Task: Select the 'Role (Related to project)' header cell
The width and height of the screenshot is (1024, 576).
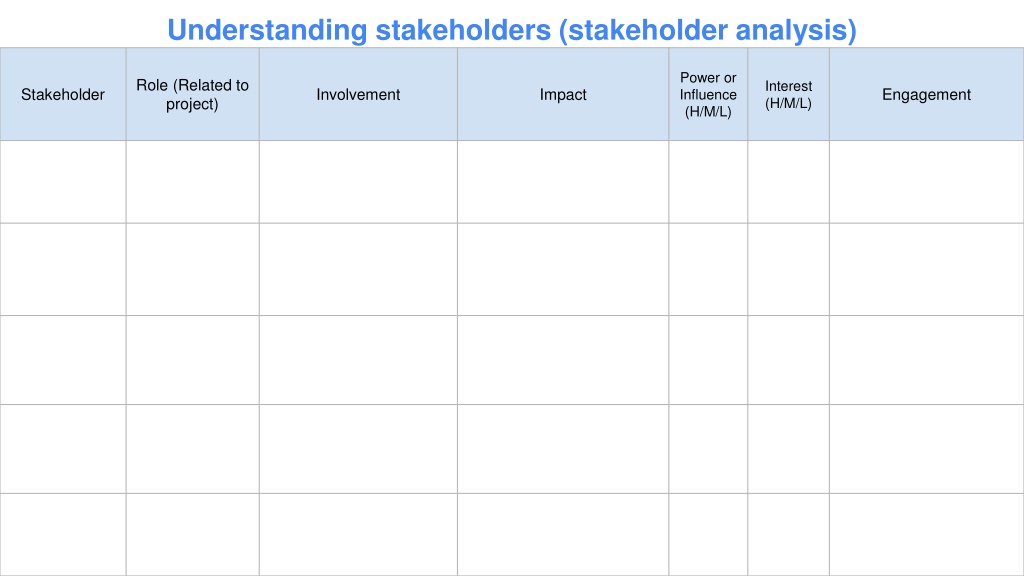Action: coord(193,94)
